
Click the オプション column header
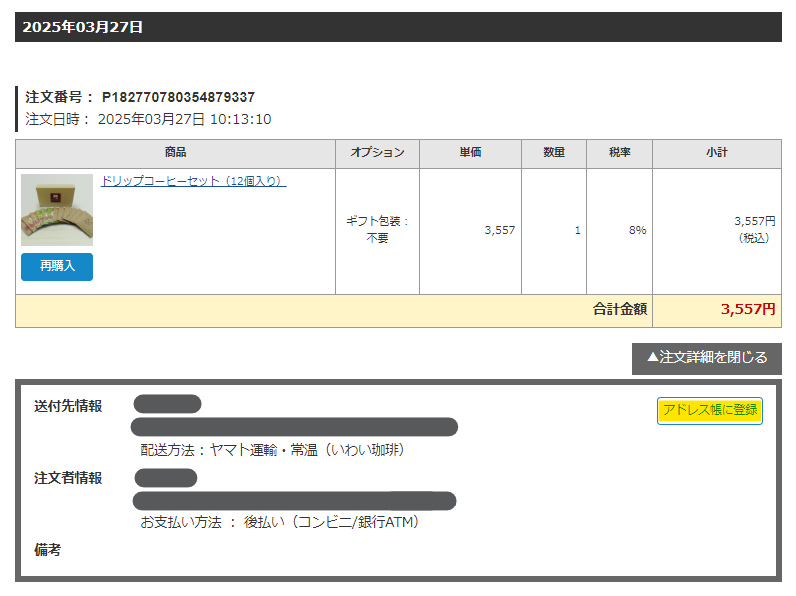(377, 153)
